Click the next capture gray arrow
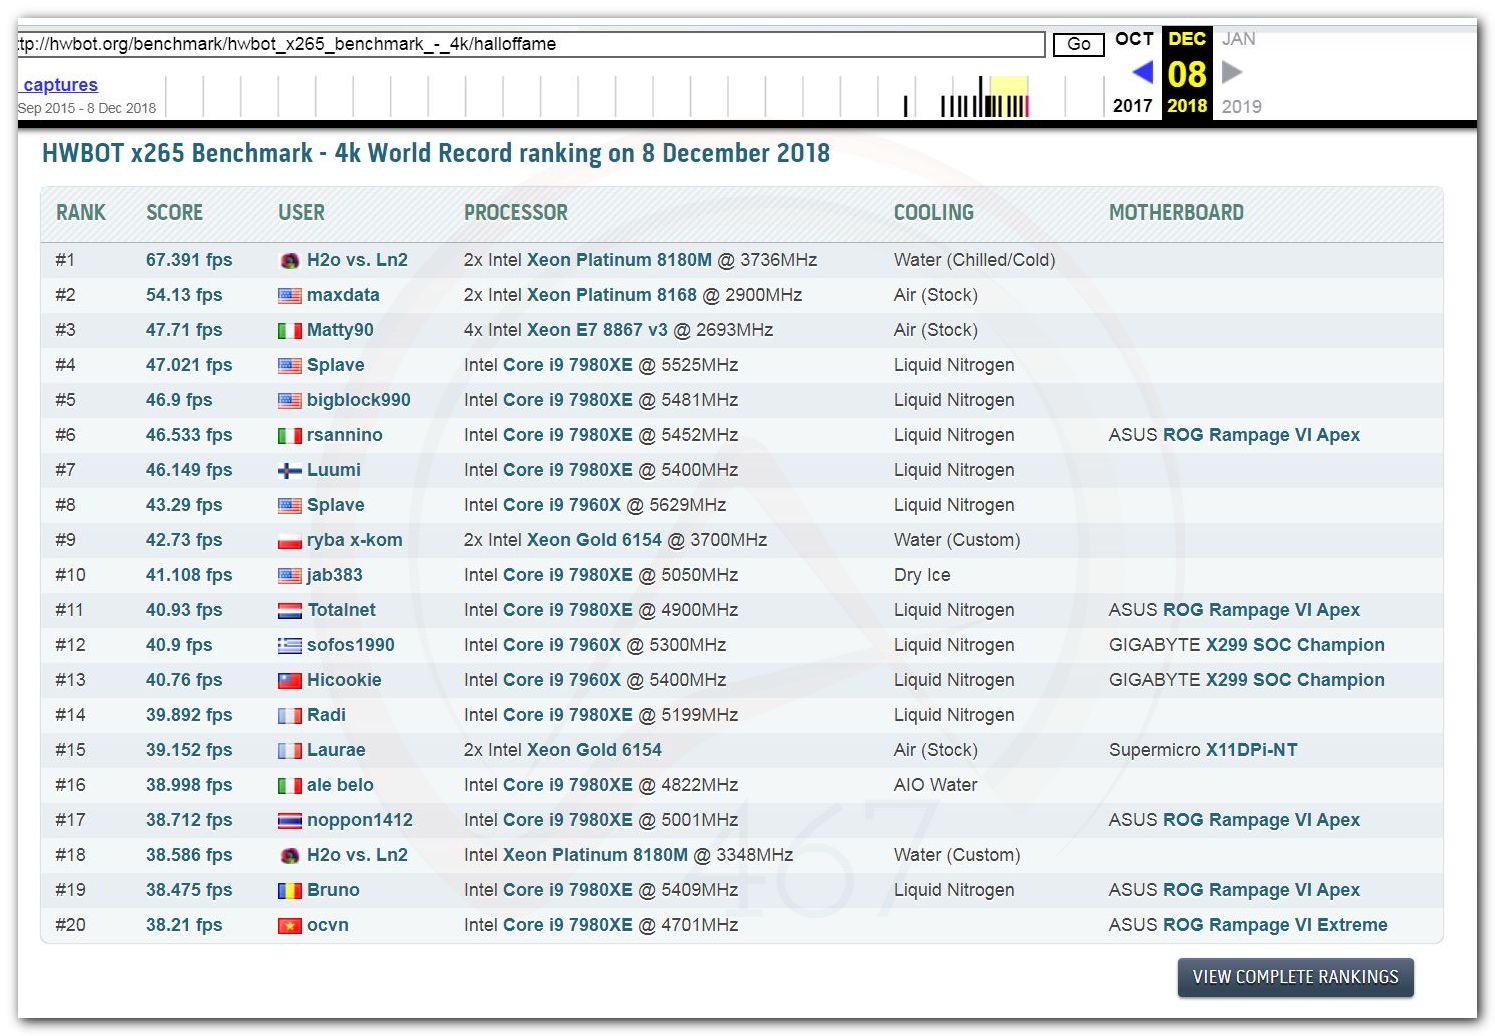1495x1036 pixels. [x=1232, y=73]
